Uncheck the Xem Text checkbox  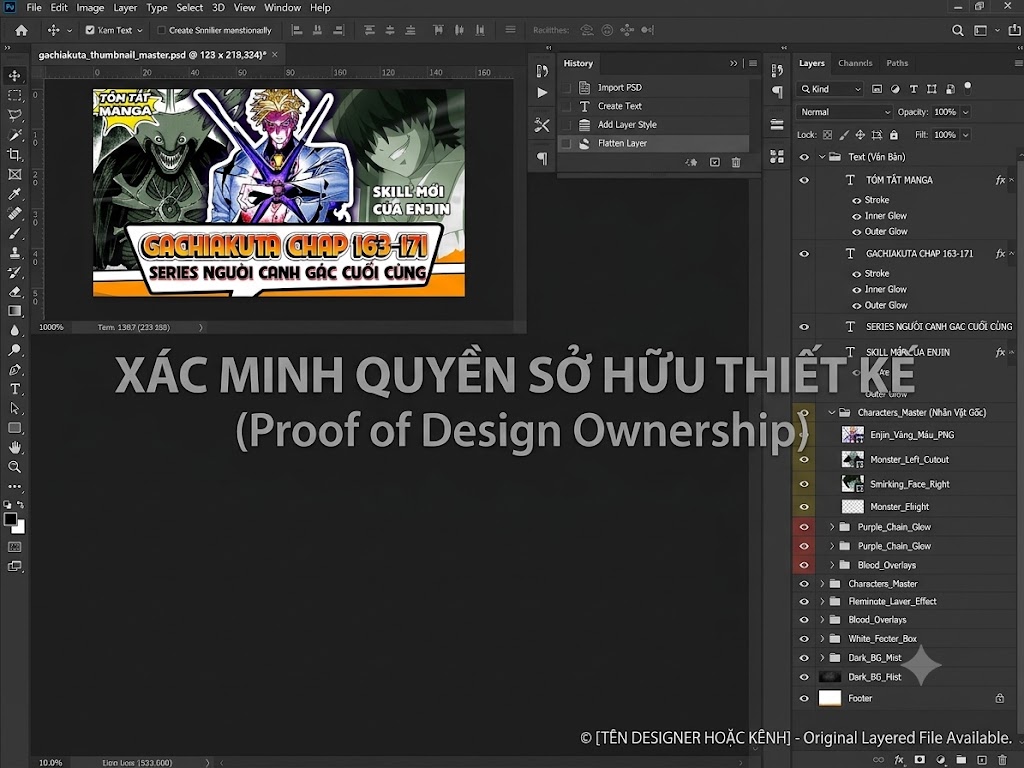coord(90,30)
